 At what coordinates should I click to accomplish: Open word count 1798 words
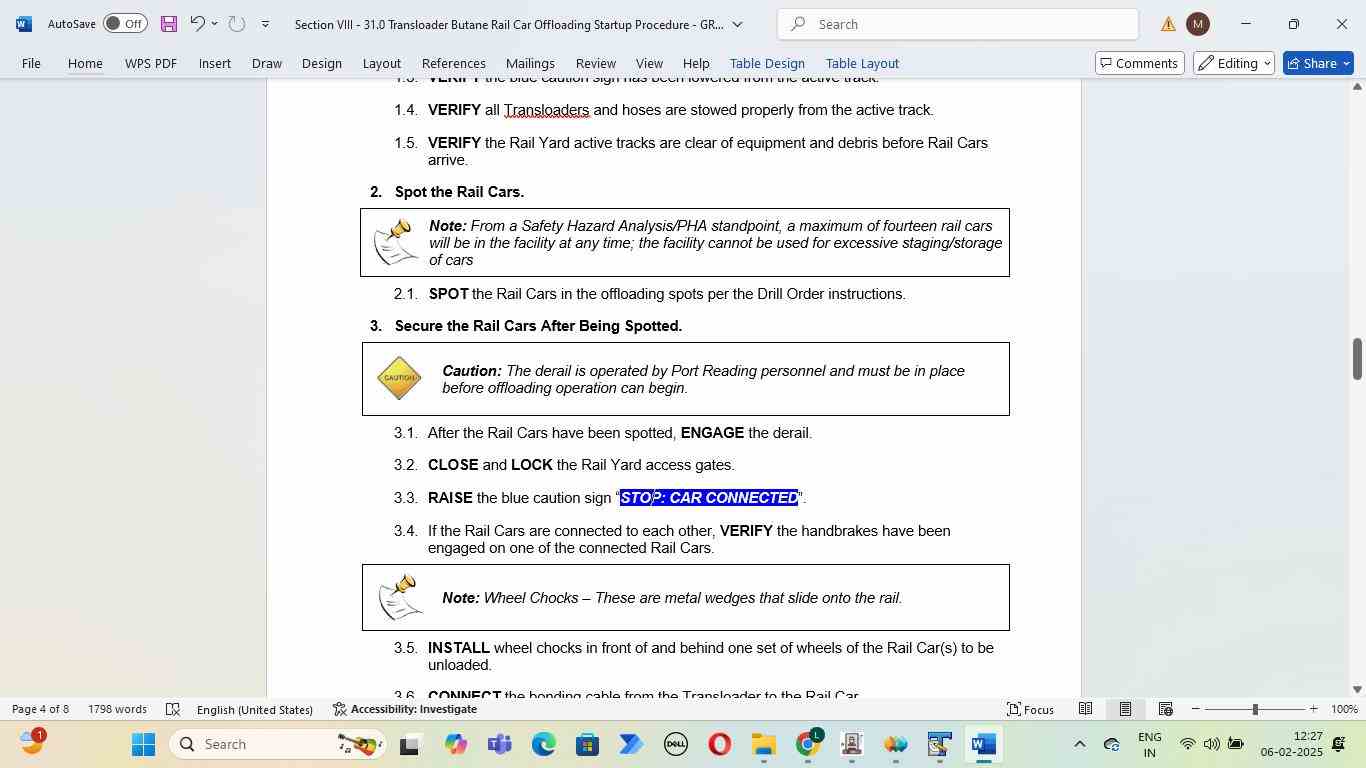(117, 709)
